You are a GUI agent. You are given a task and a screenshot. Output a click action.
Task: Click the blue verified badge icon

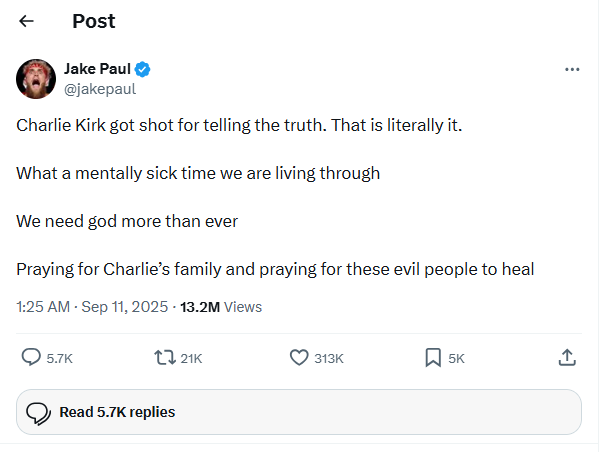143,69
